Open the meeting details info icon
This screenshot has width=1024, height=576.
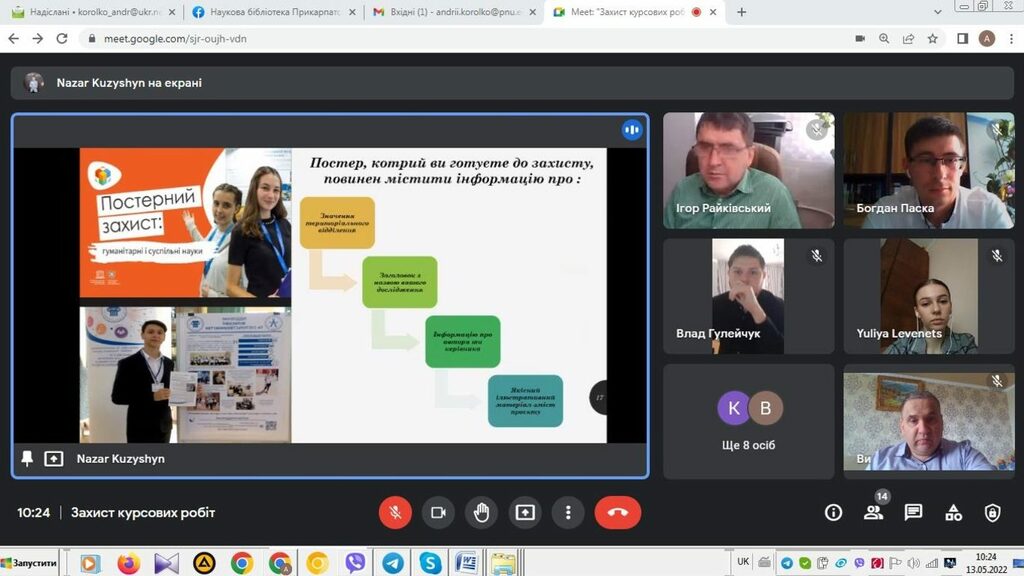[833, 513]
